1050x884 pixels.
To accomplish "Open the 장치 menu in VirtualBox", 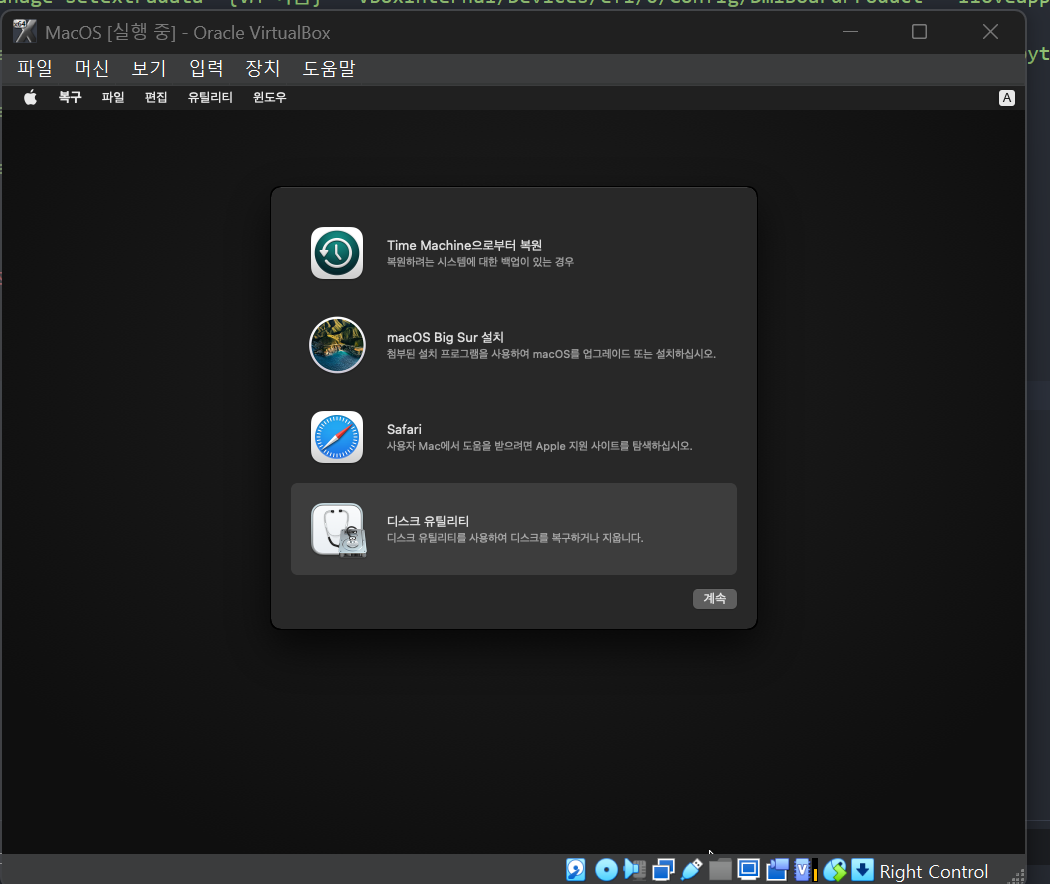I will pos(262,68).
